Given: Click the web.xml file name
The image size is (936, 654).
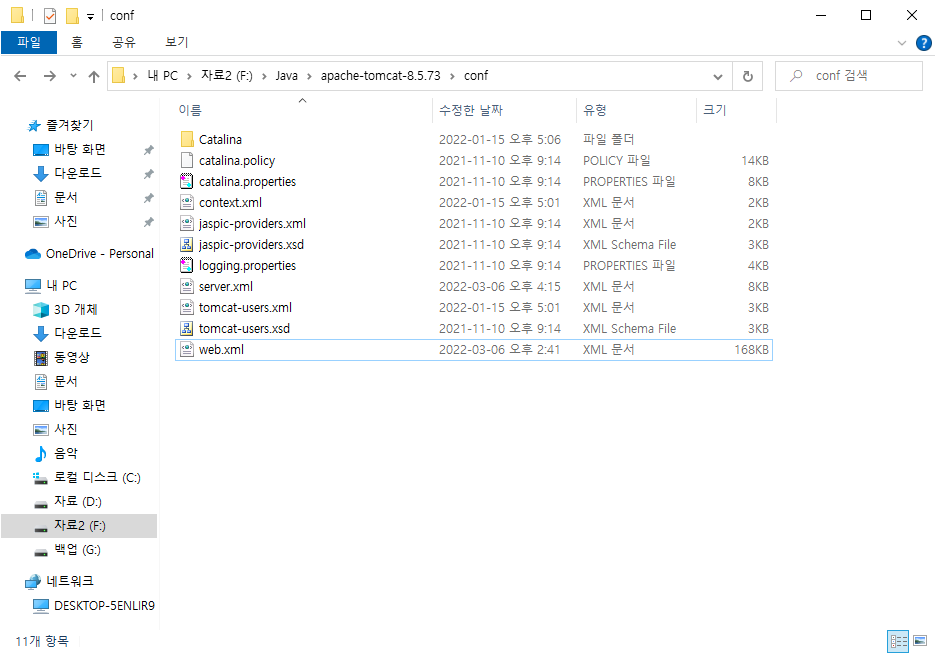Looking at the screenshot, I should [x=221, y=350].
